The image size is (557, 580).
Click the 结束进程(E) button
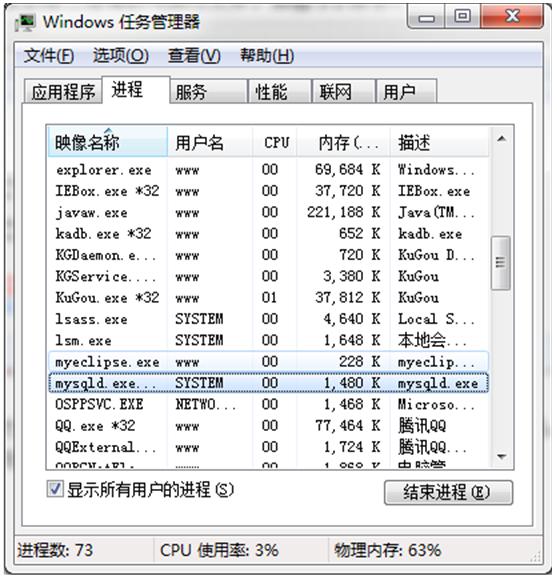(x=449, y=493)
